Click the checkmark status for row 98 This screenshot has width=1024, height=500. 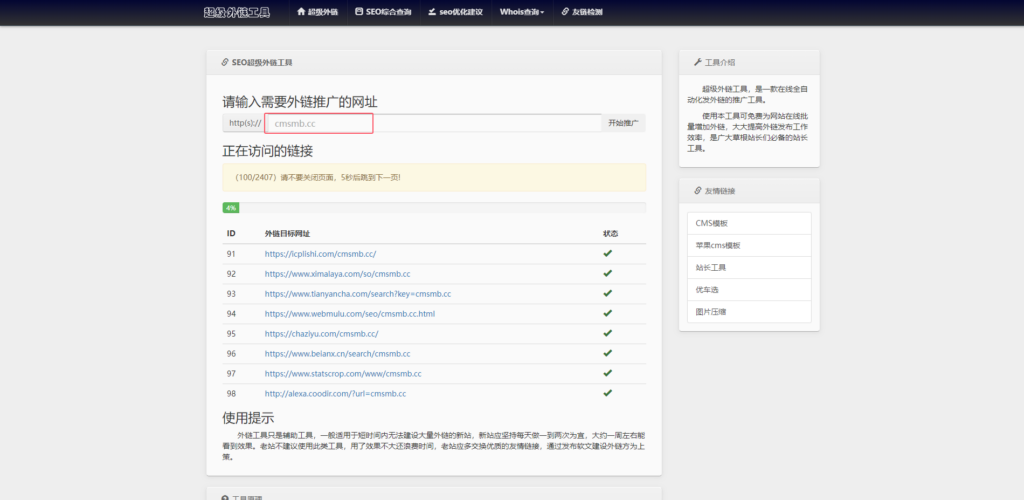click(x=607, y=393)
